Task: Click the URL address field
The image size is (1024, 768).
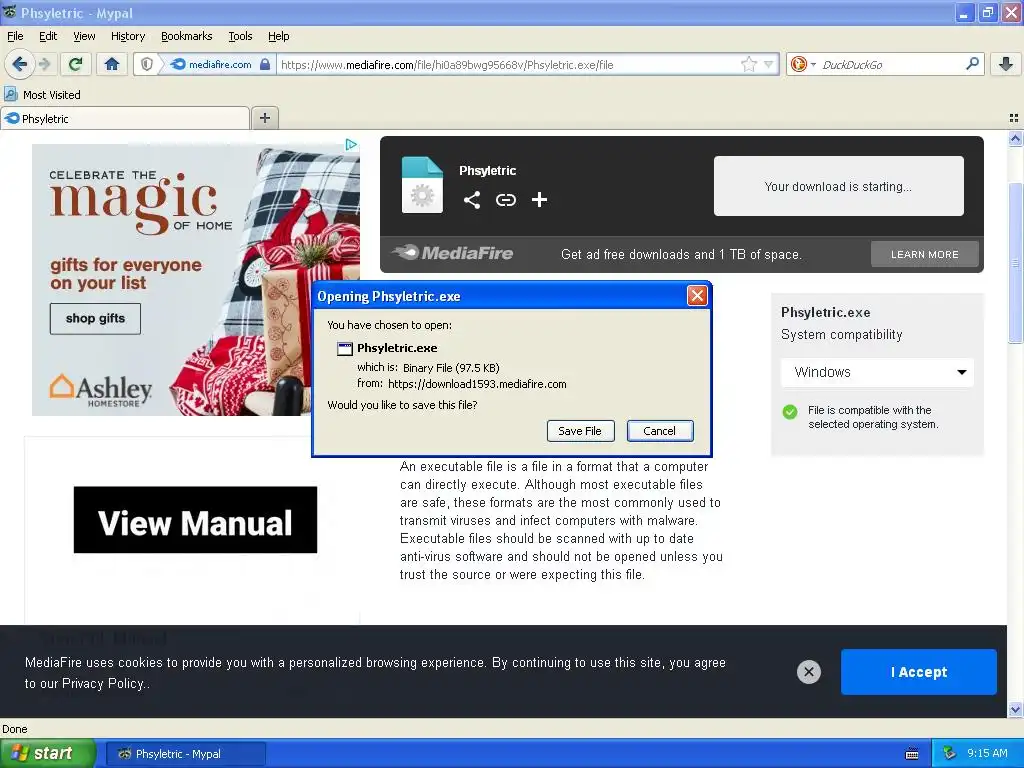Action: tap(509, 64)
